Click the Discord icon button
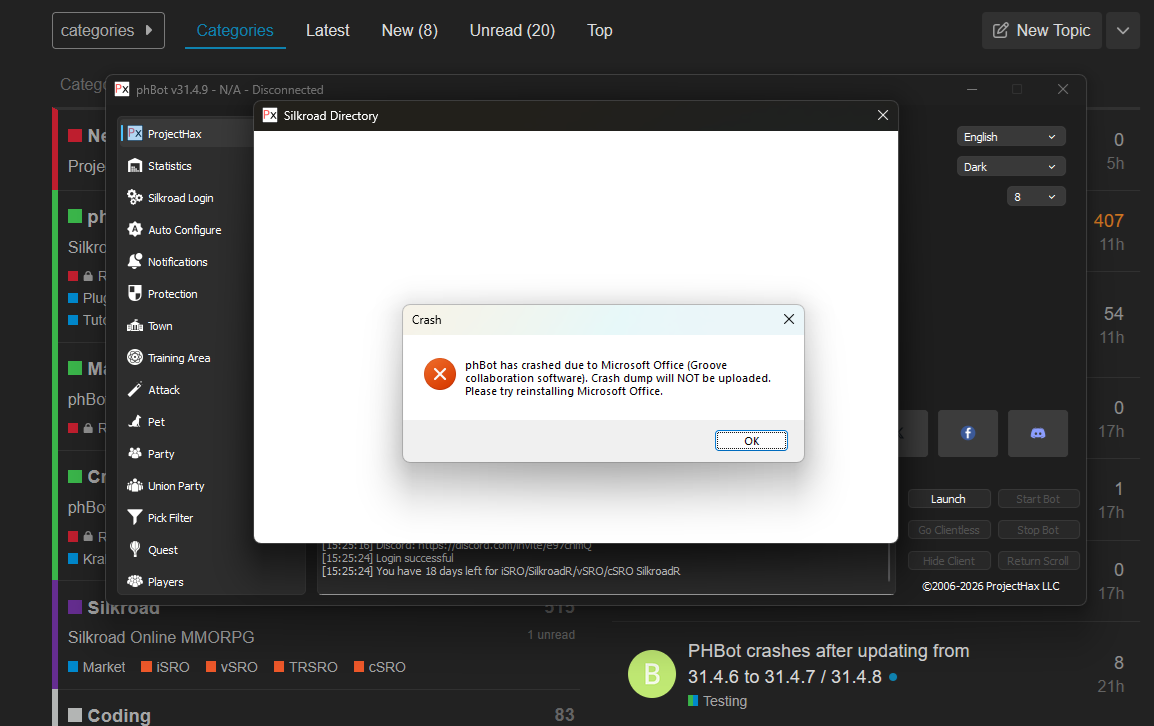This screenshot has height=726, width=1154. click(x=1037, y=433)
